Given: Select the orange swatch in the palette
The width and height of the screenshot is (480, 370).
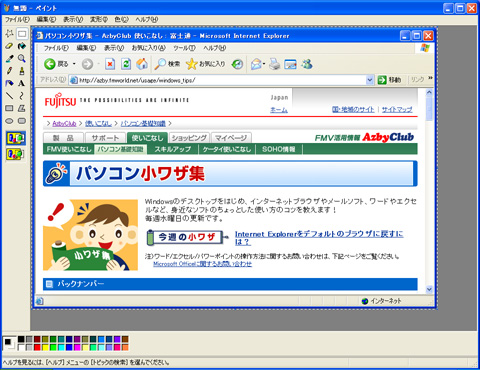Looking at the screenshot, I should pyautogui.click(x=125, y=347).
